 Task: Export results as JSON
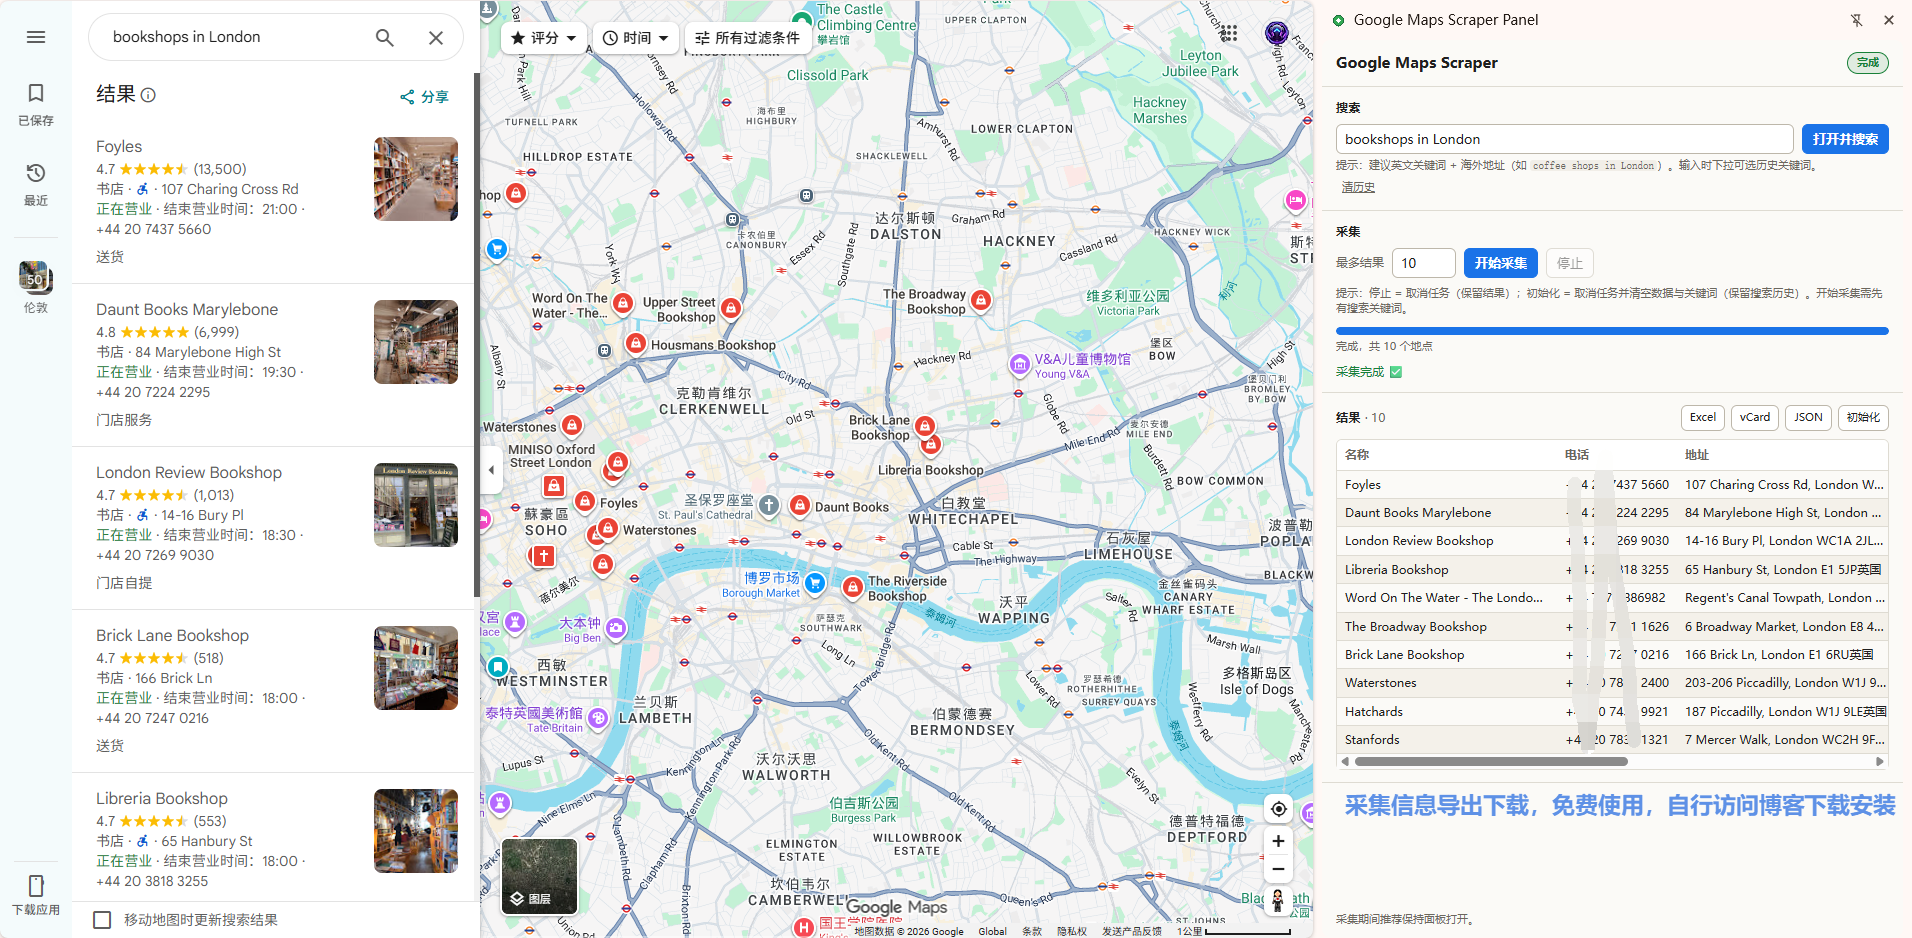(x=1808, y=418)
